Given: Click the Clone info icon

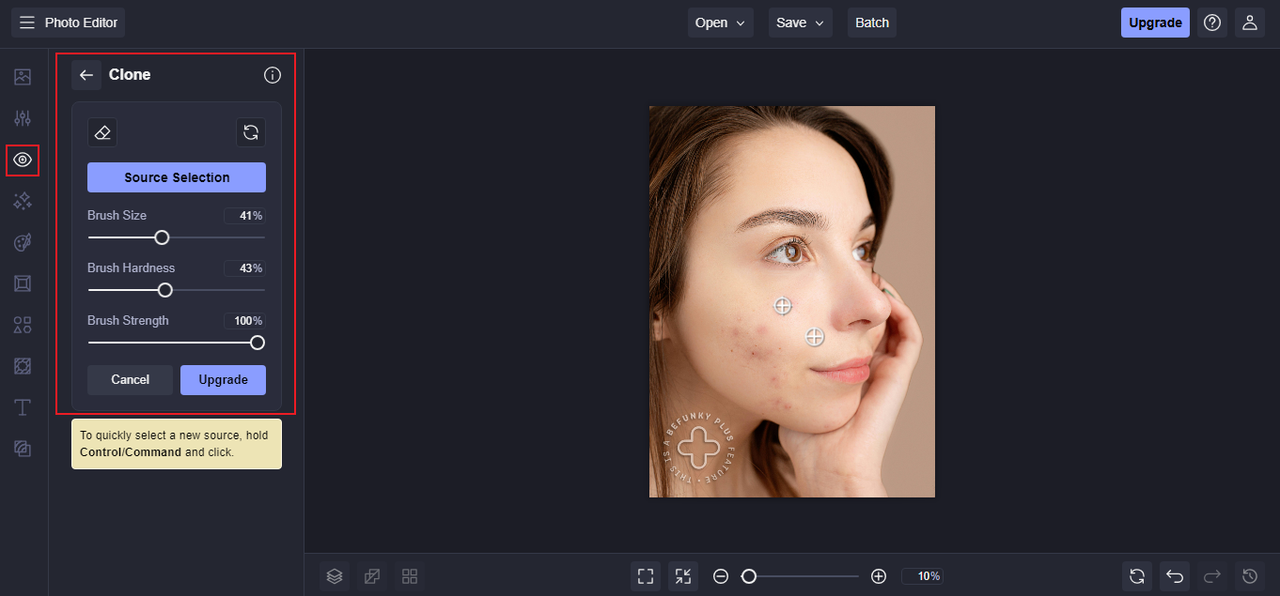Looking at the screenshot, I should (x=272, y=75).
